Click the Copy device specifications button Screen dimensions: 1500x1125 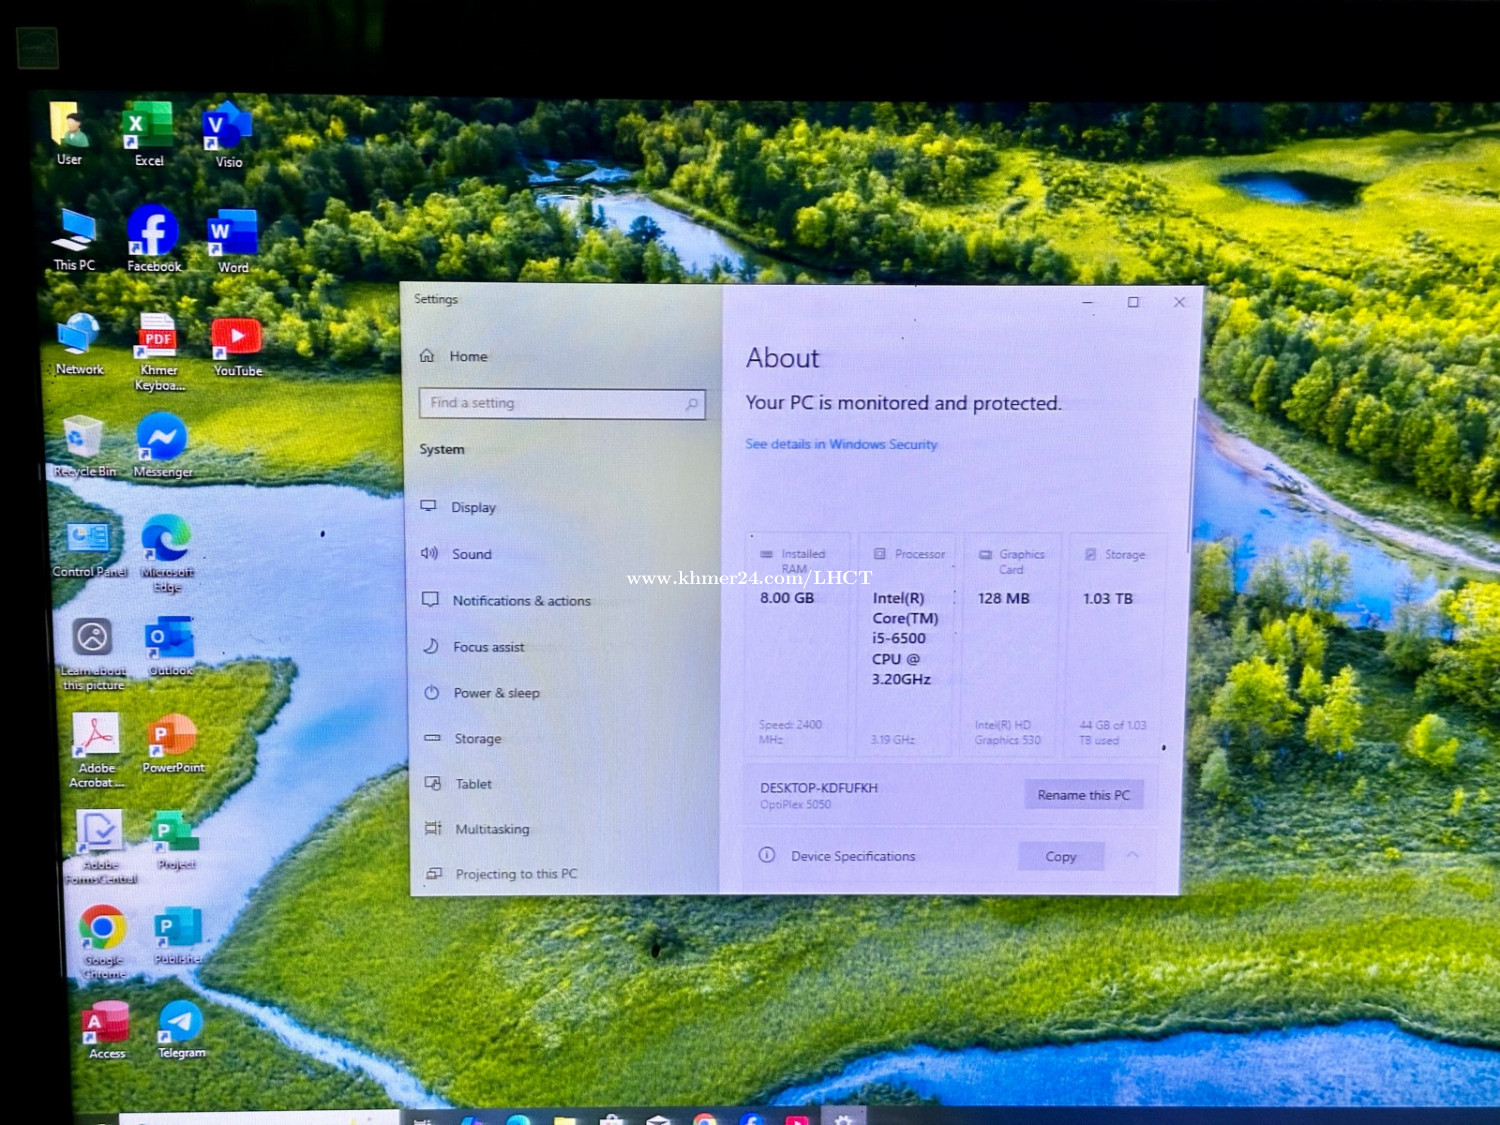tap(1060, 857)
